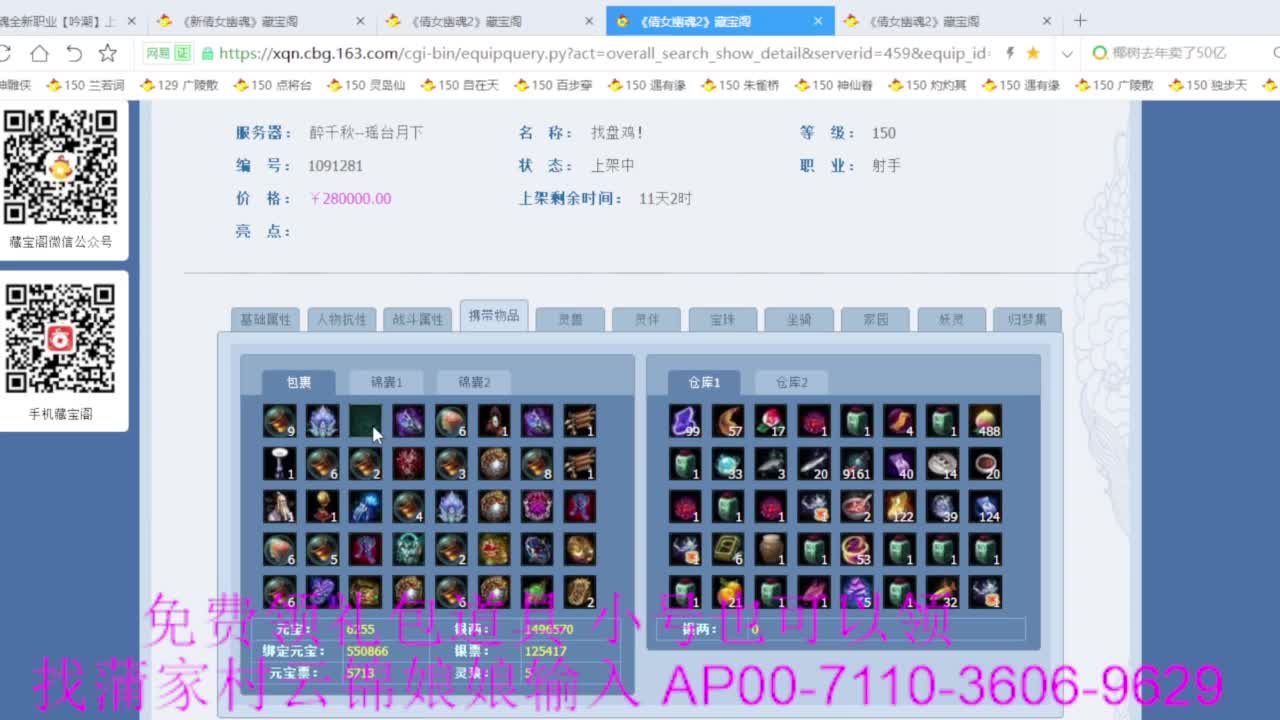Expand the address bar dropdown chevron

(1067, 53)
